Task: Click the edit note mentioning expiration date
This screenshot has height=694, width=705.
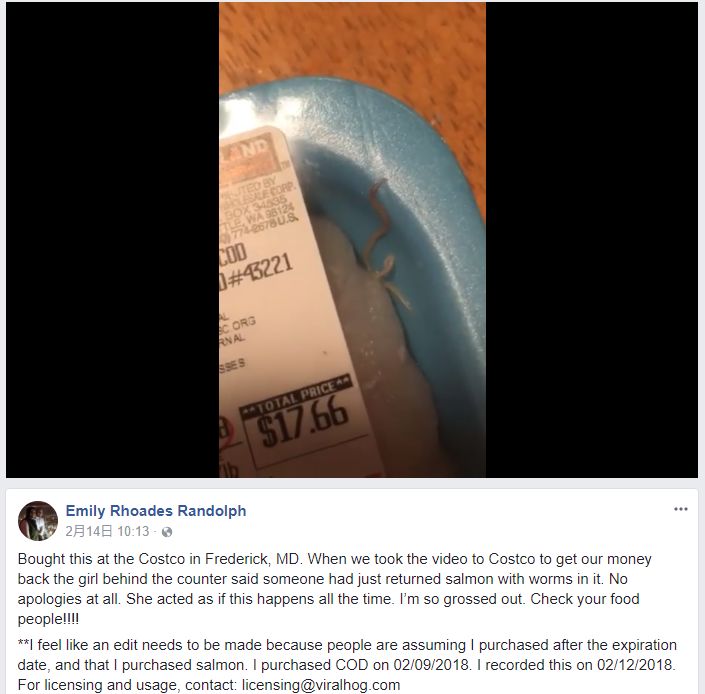Action: [x=347, y=655]
